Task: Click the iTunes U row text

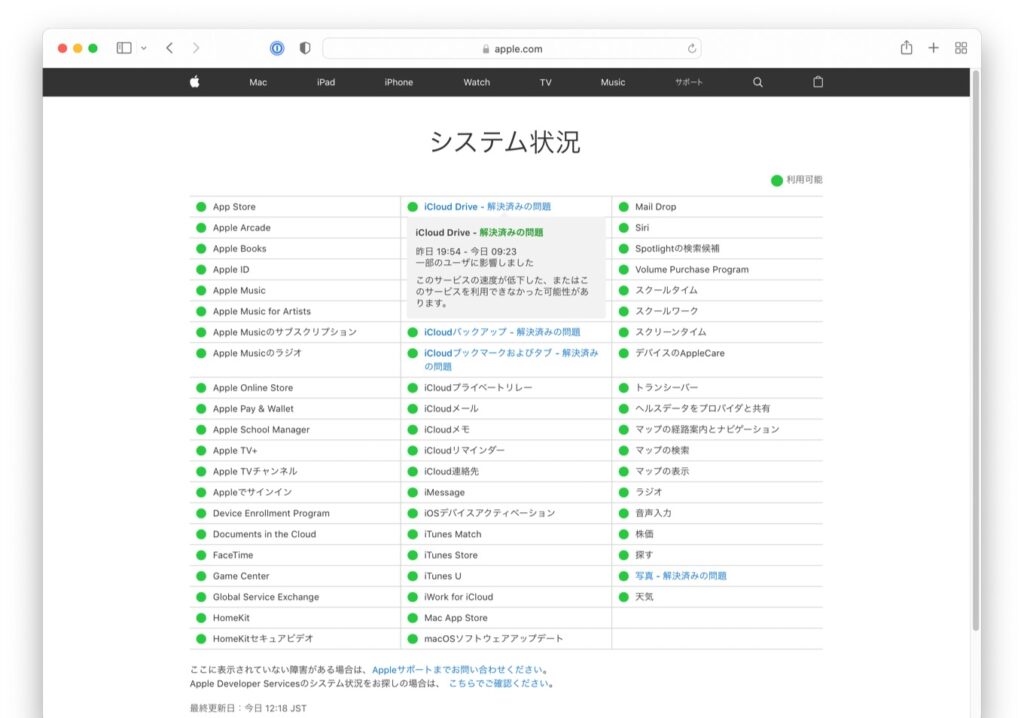Action: point(442,576)
